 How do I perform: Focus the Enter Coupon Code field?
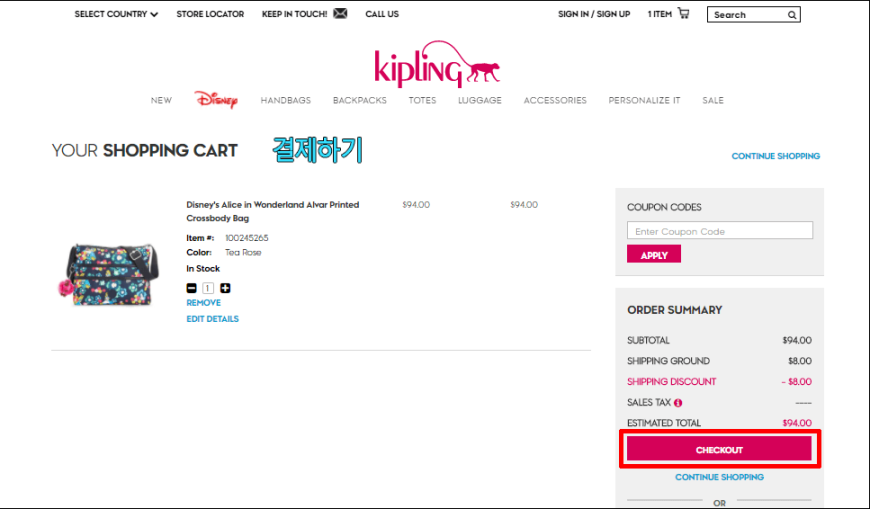point(720,231)
